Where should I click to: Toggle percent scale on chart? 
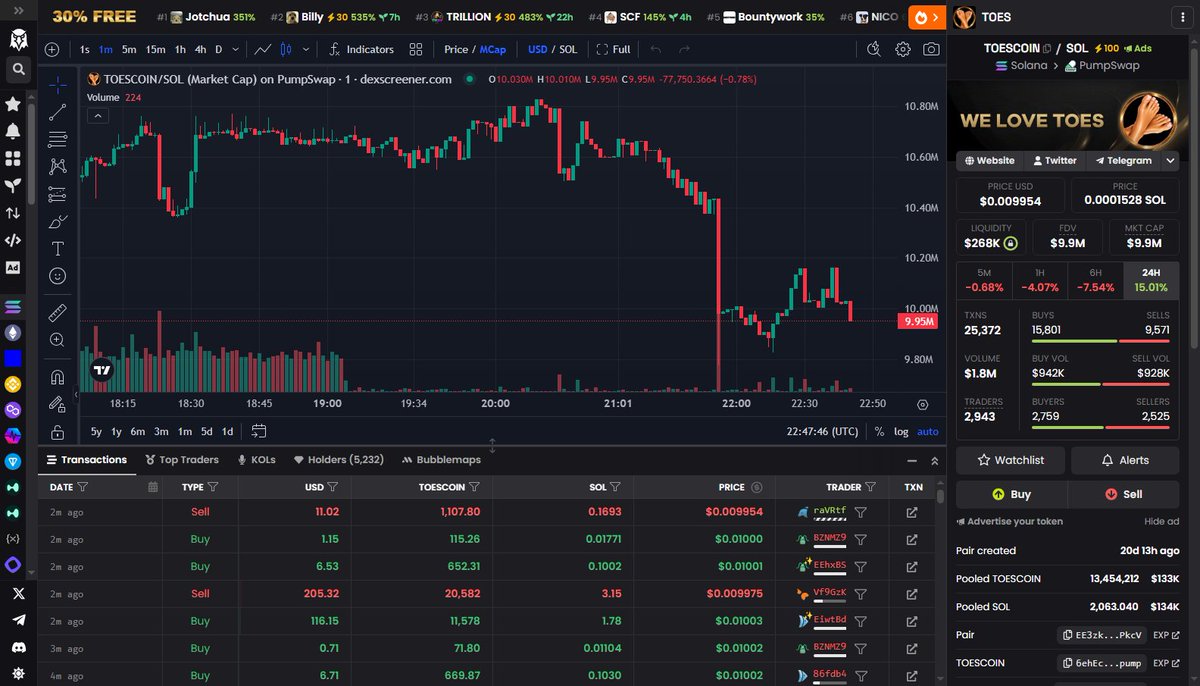click(x=879, y=431)
